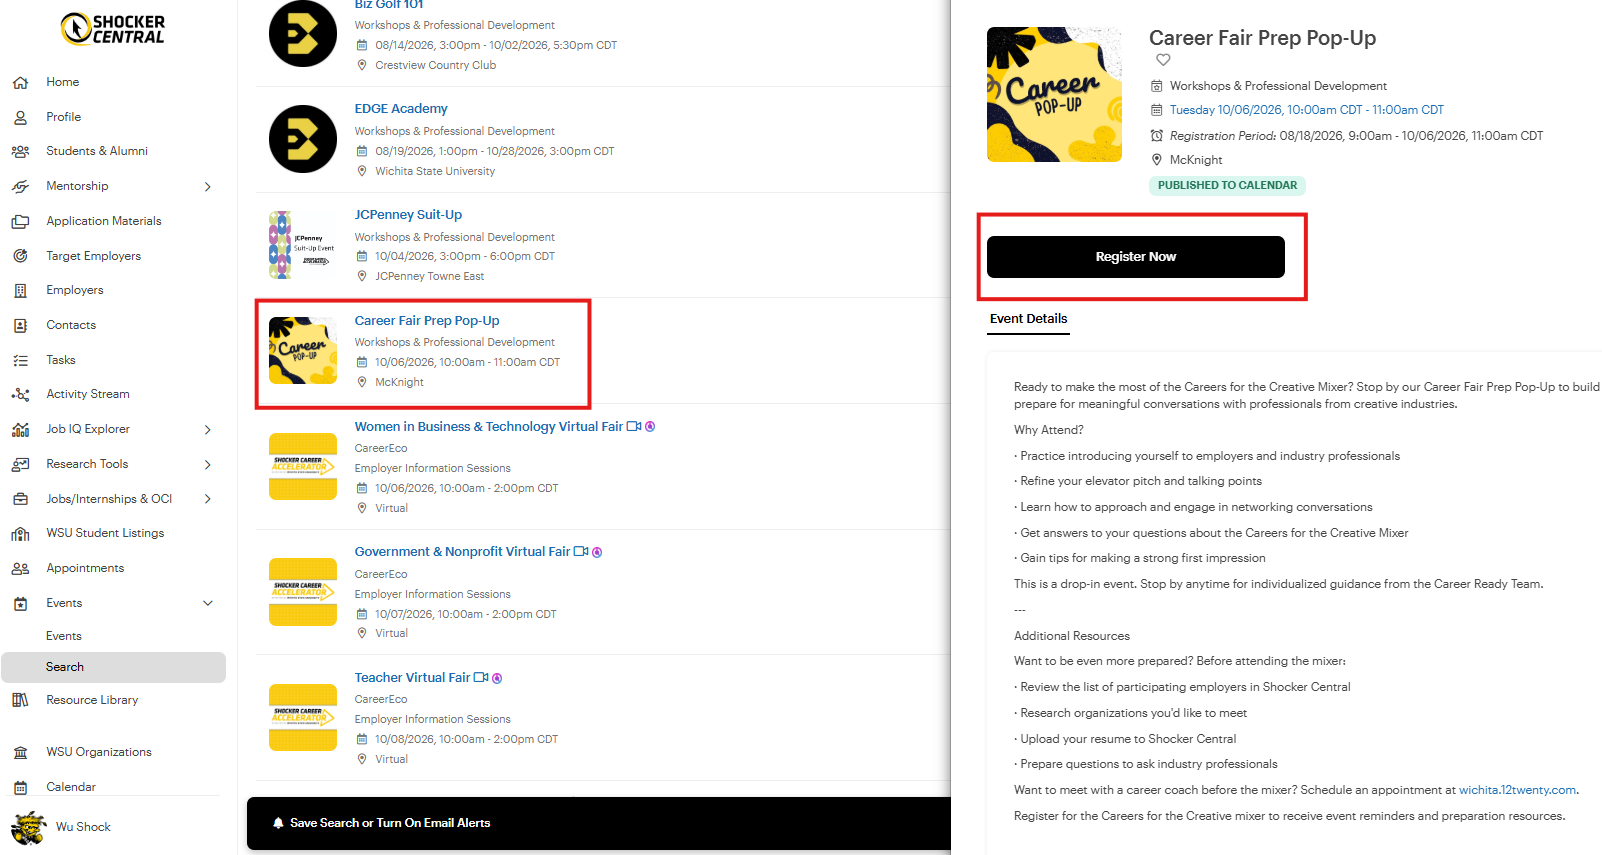The image size is (1602, 855).
Task: Click the Shocker Central logo
Action: click(113, 29)
